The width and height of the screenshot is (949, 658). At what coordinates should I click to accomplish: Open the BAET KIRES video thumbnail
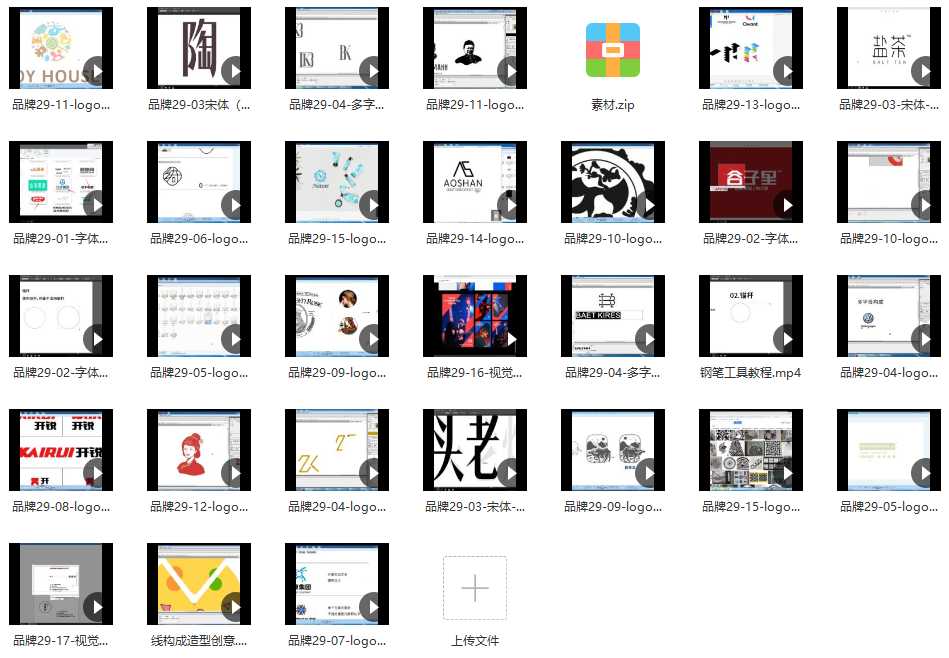click(613, 316)
